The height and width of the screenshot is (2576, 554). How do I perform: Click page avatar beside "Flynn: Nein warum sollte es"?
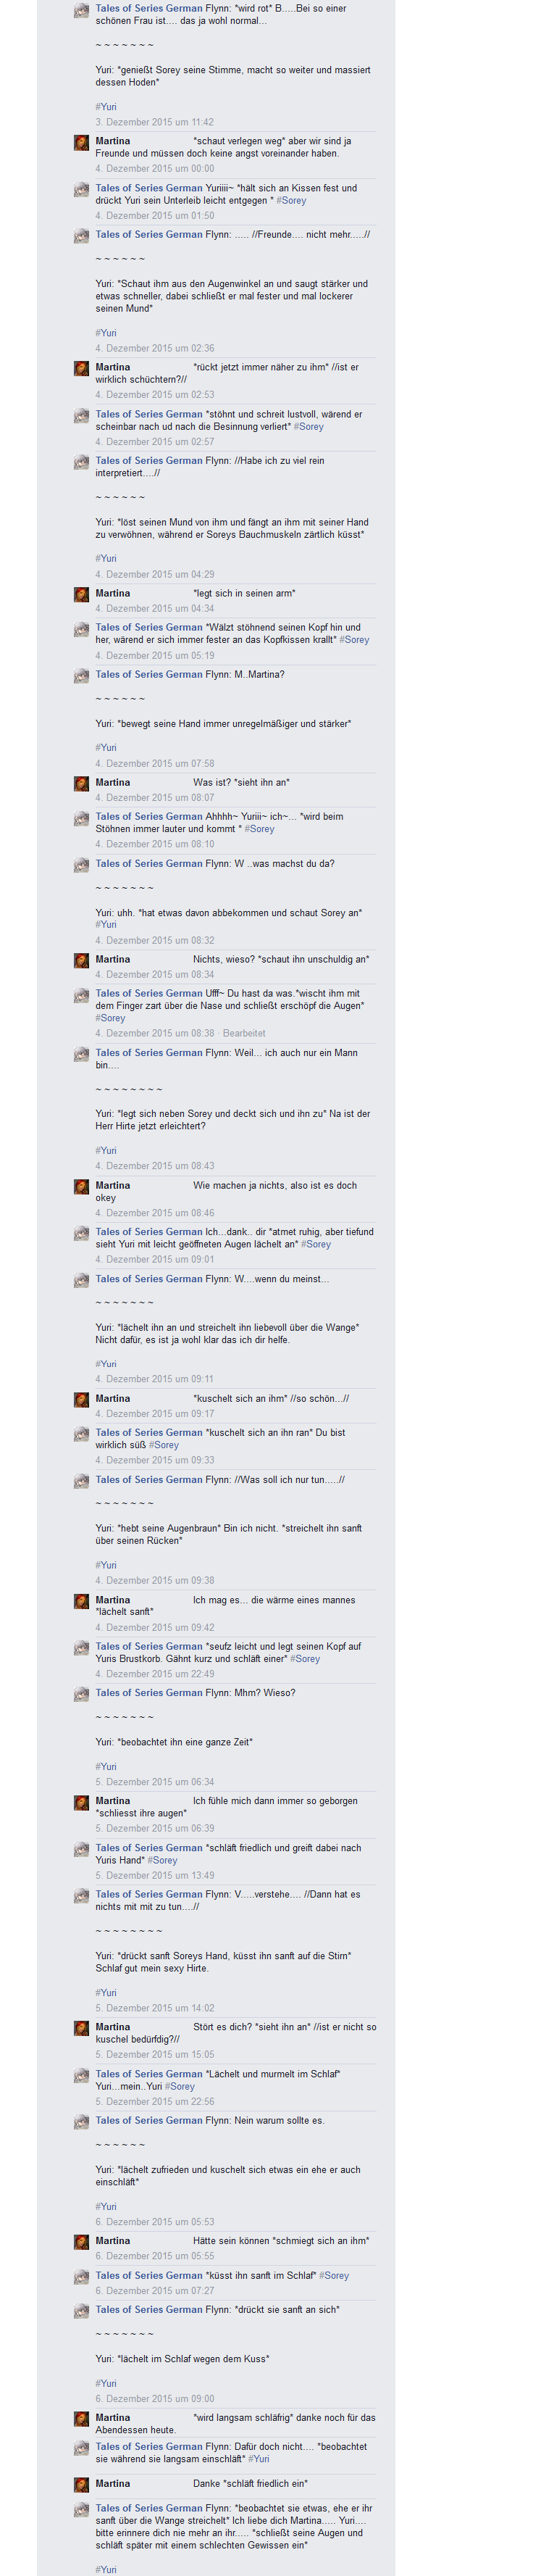coord(81,2122)
